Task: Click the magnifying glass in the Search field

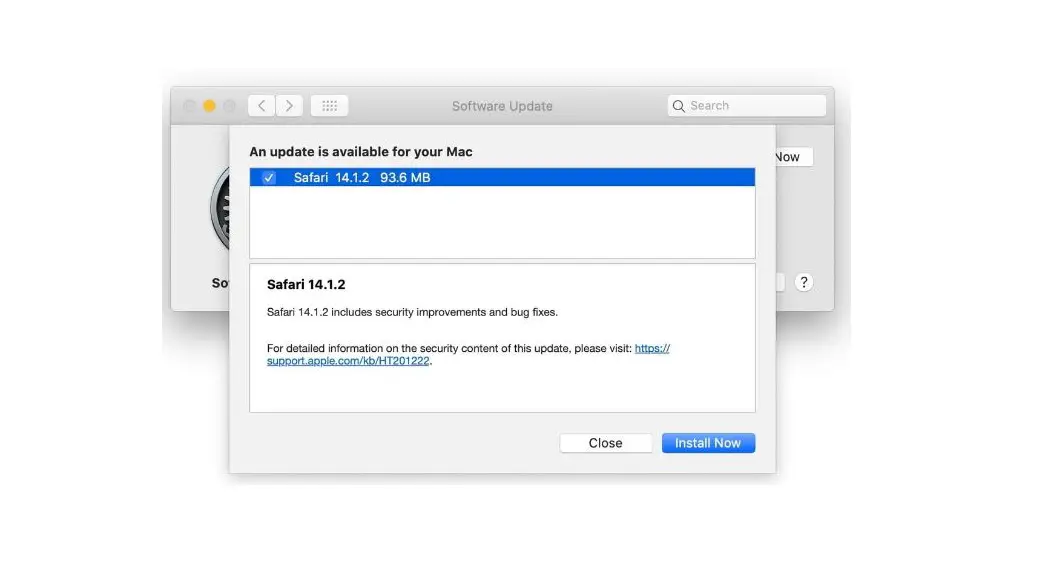Action: [680, 105]
